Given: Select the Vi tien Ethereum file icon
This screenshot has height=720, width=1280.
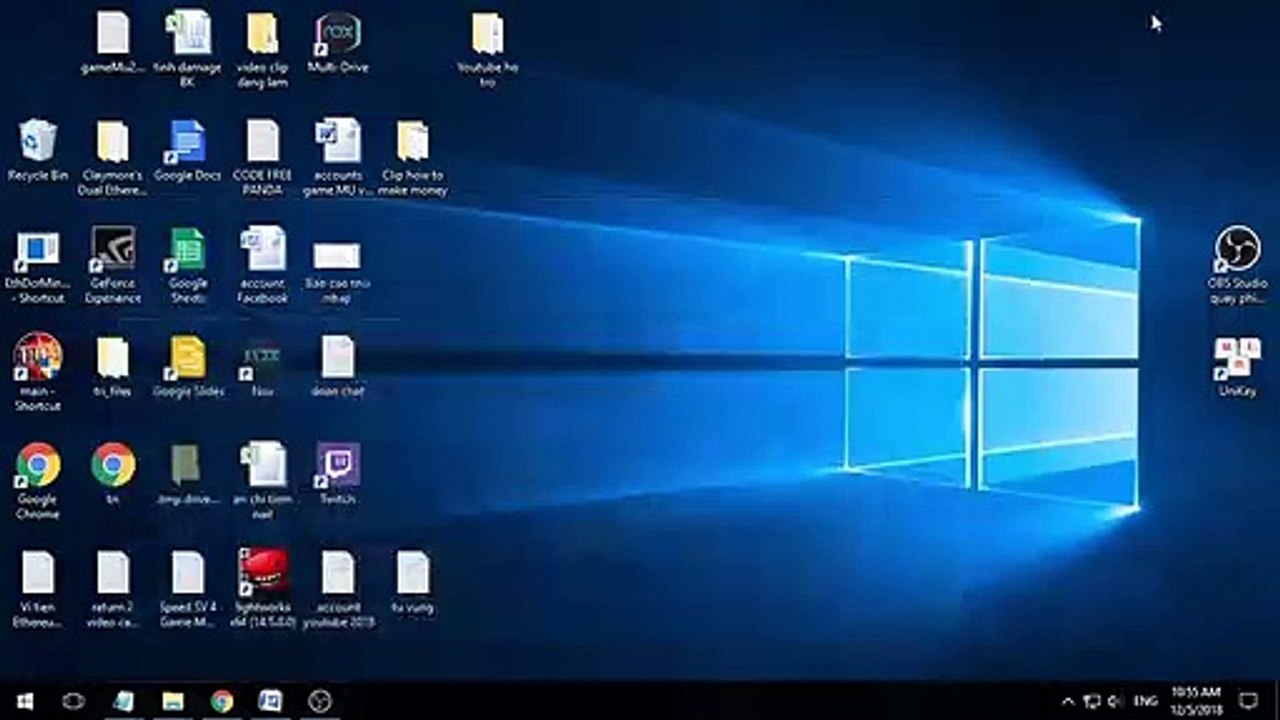Looking at the screenshot, I should (x=38, y=573).
